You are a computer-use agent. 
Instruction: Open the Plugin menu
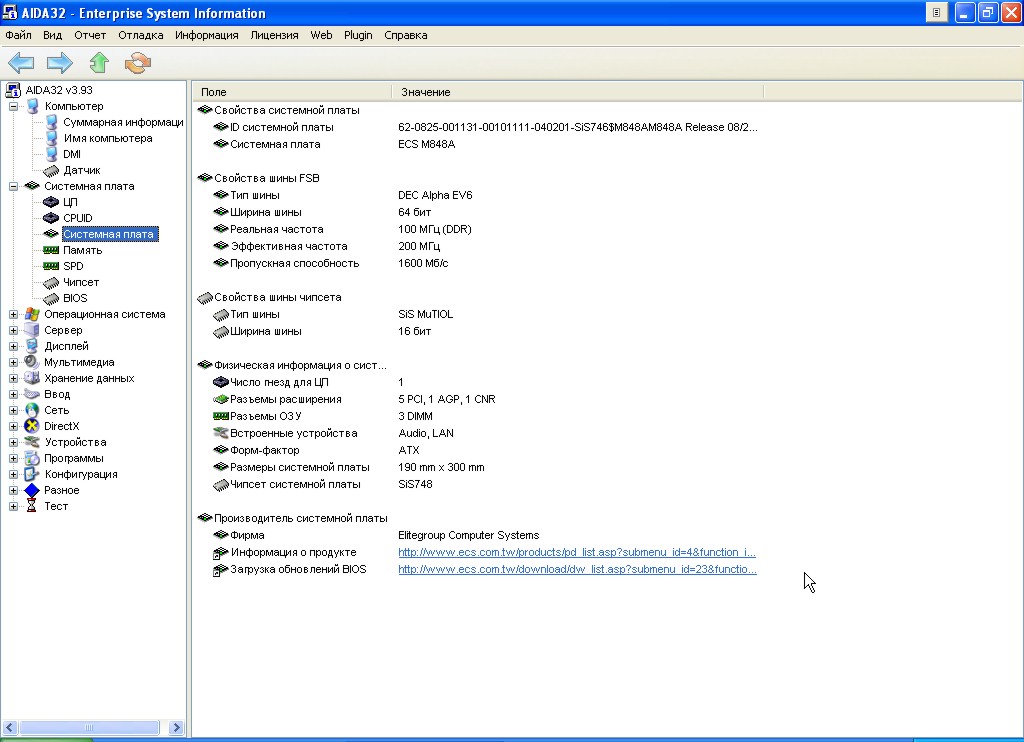click(x=358, y=35)
